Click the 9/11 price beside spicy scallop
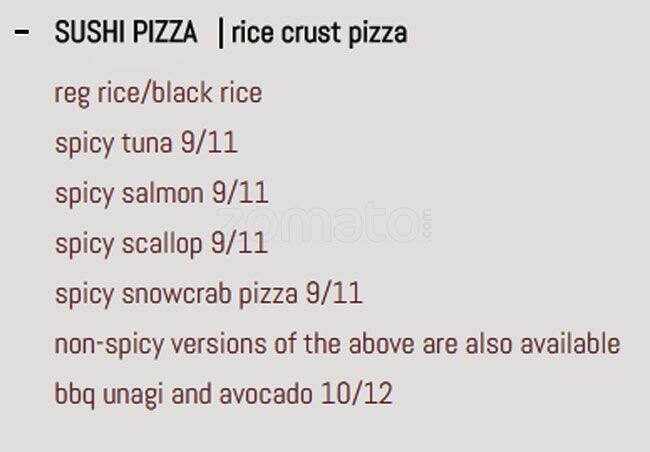Viewport: 650px width, 452px height. click(x=239, y=243)
